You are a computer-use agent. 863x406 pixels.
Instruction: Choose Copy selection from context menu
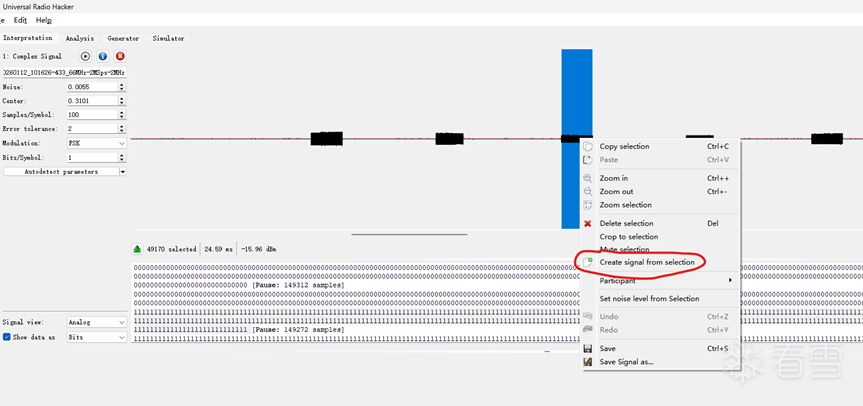(x=624, y=146)
